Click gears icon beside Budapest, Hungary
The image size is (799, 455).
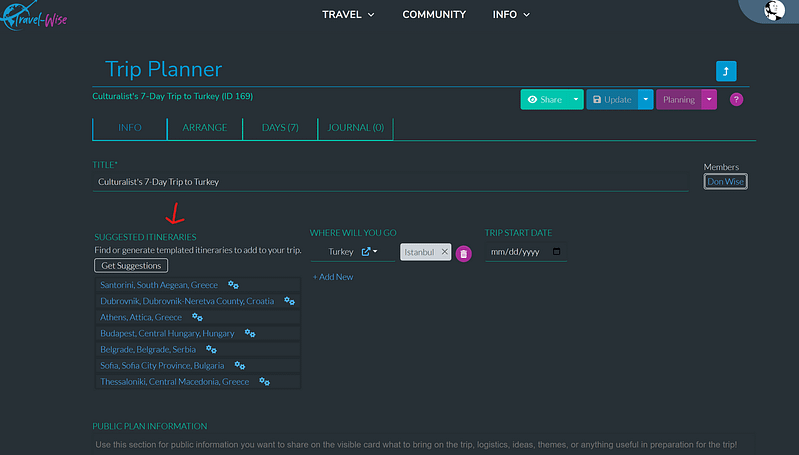coord(250,333)
